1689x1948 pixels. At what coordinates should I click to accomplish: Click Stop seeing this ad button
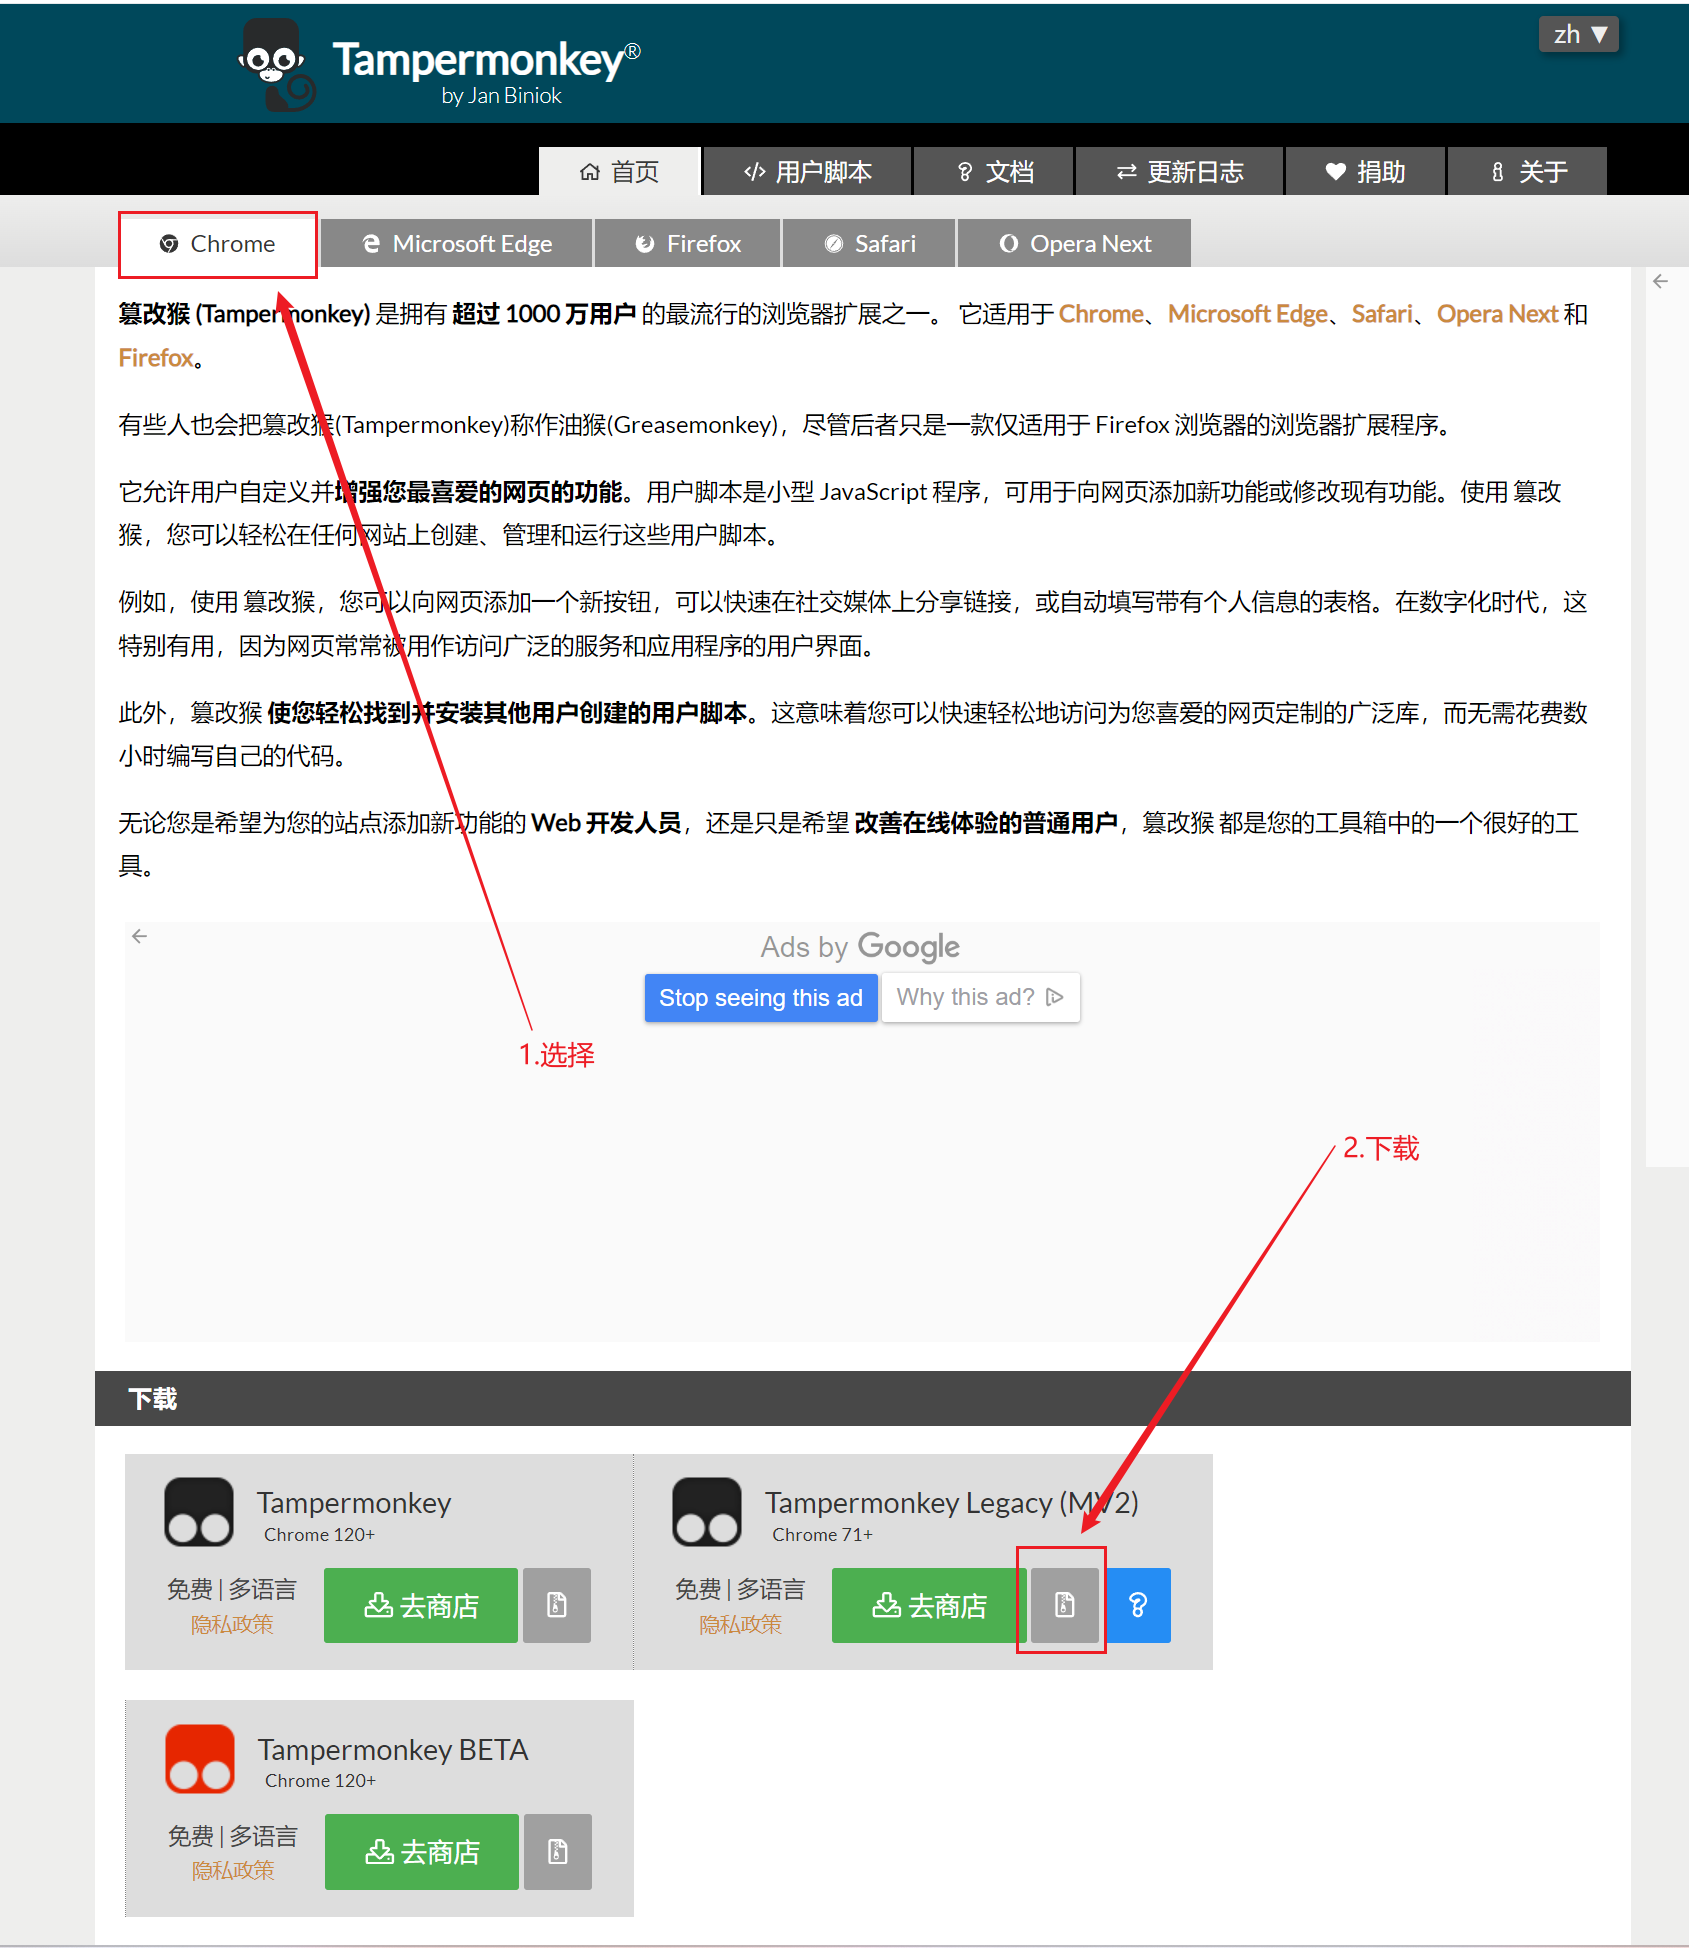[761, 998]
